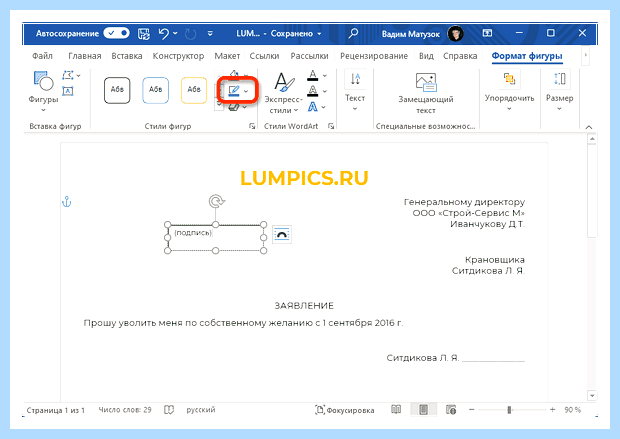This screenshot has width=620, height=439.
Task: Click the Draw Text Box icon
Action: [x=68, y=91]
